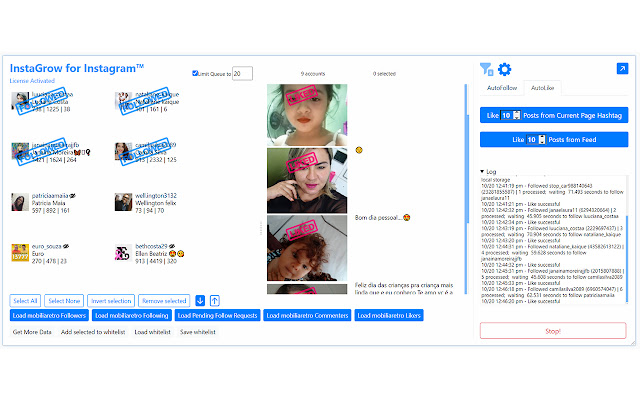Image resolution: width=640 pixels, height=400 pixels.
Task: Click Select All button
Action: point(25,301)
